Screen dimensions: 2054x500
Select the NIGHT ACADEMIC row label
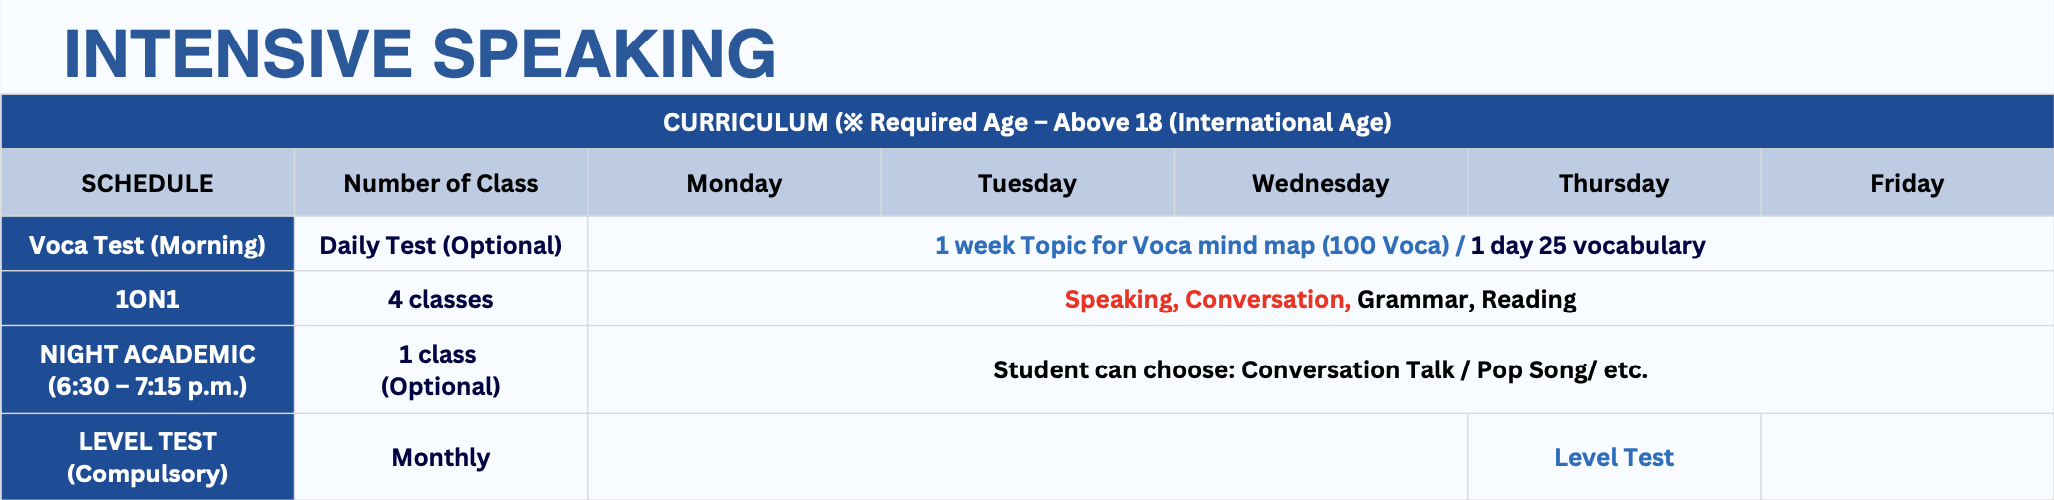tap(147, 369)
